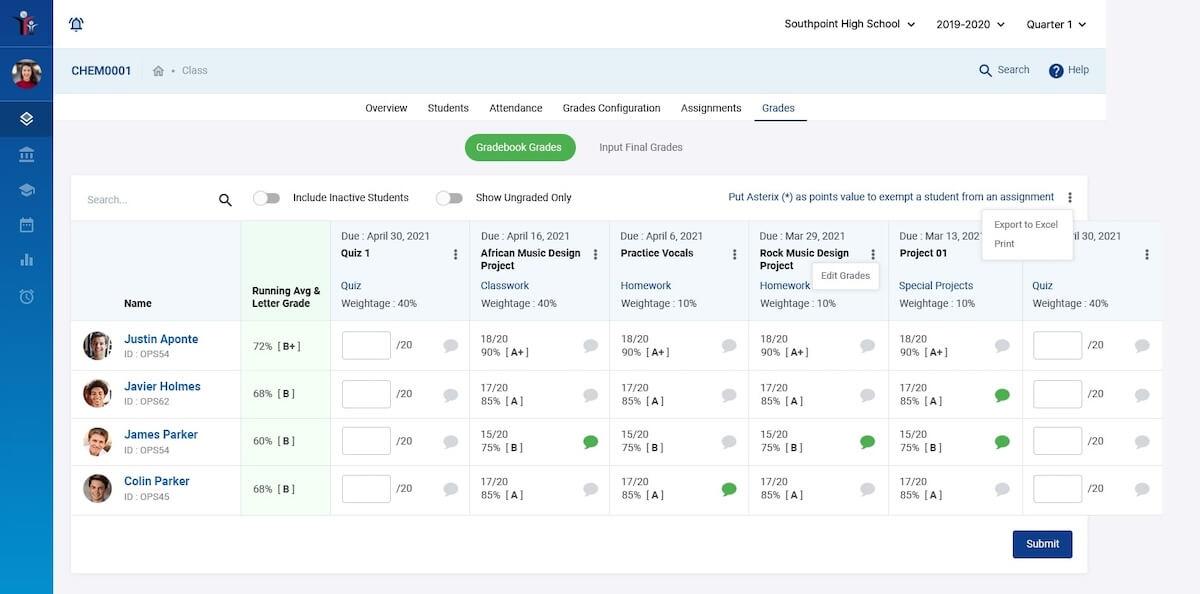Viewport: 1200px width, 594px height.
Task: Click the Special Projects category link
Action: (936, 286)
